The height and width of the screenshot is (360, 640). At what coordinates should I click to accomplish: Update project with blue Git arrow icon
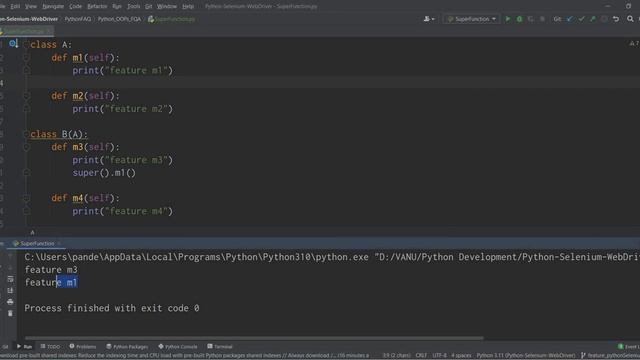point(570,19)
